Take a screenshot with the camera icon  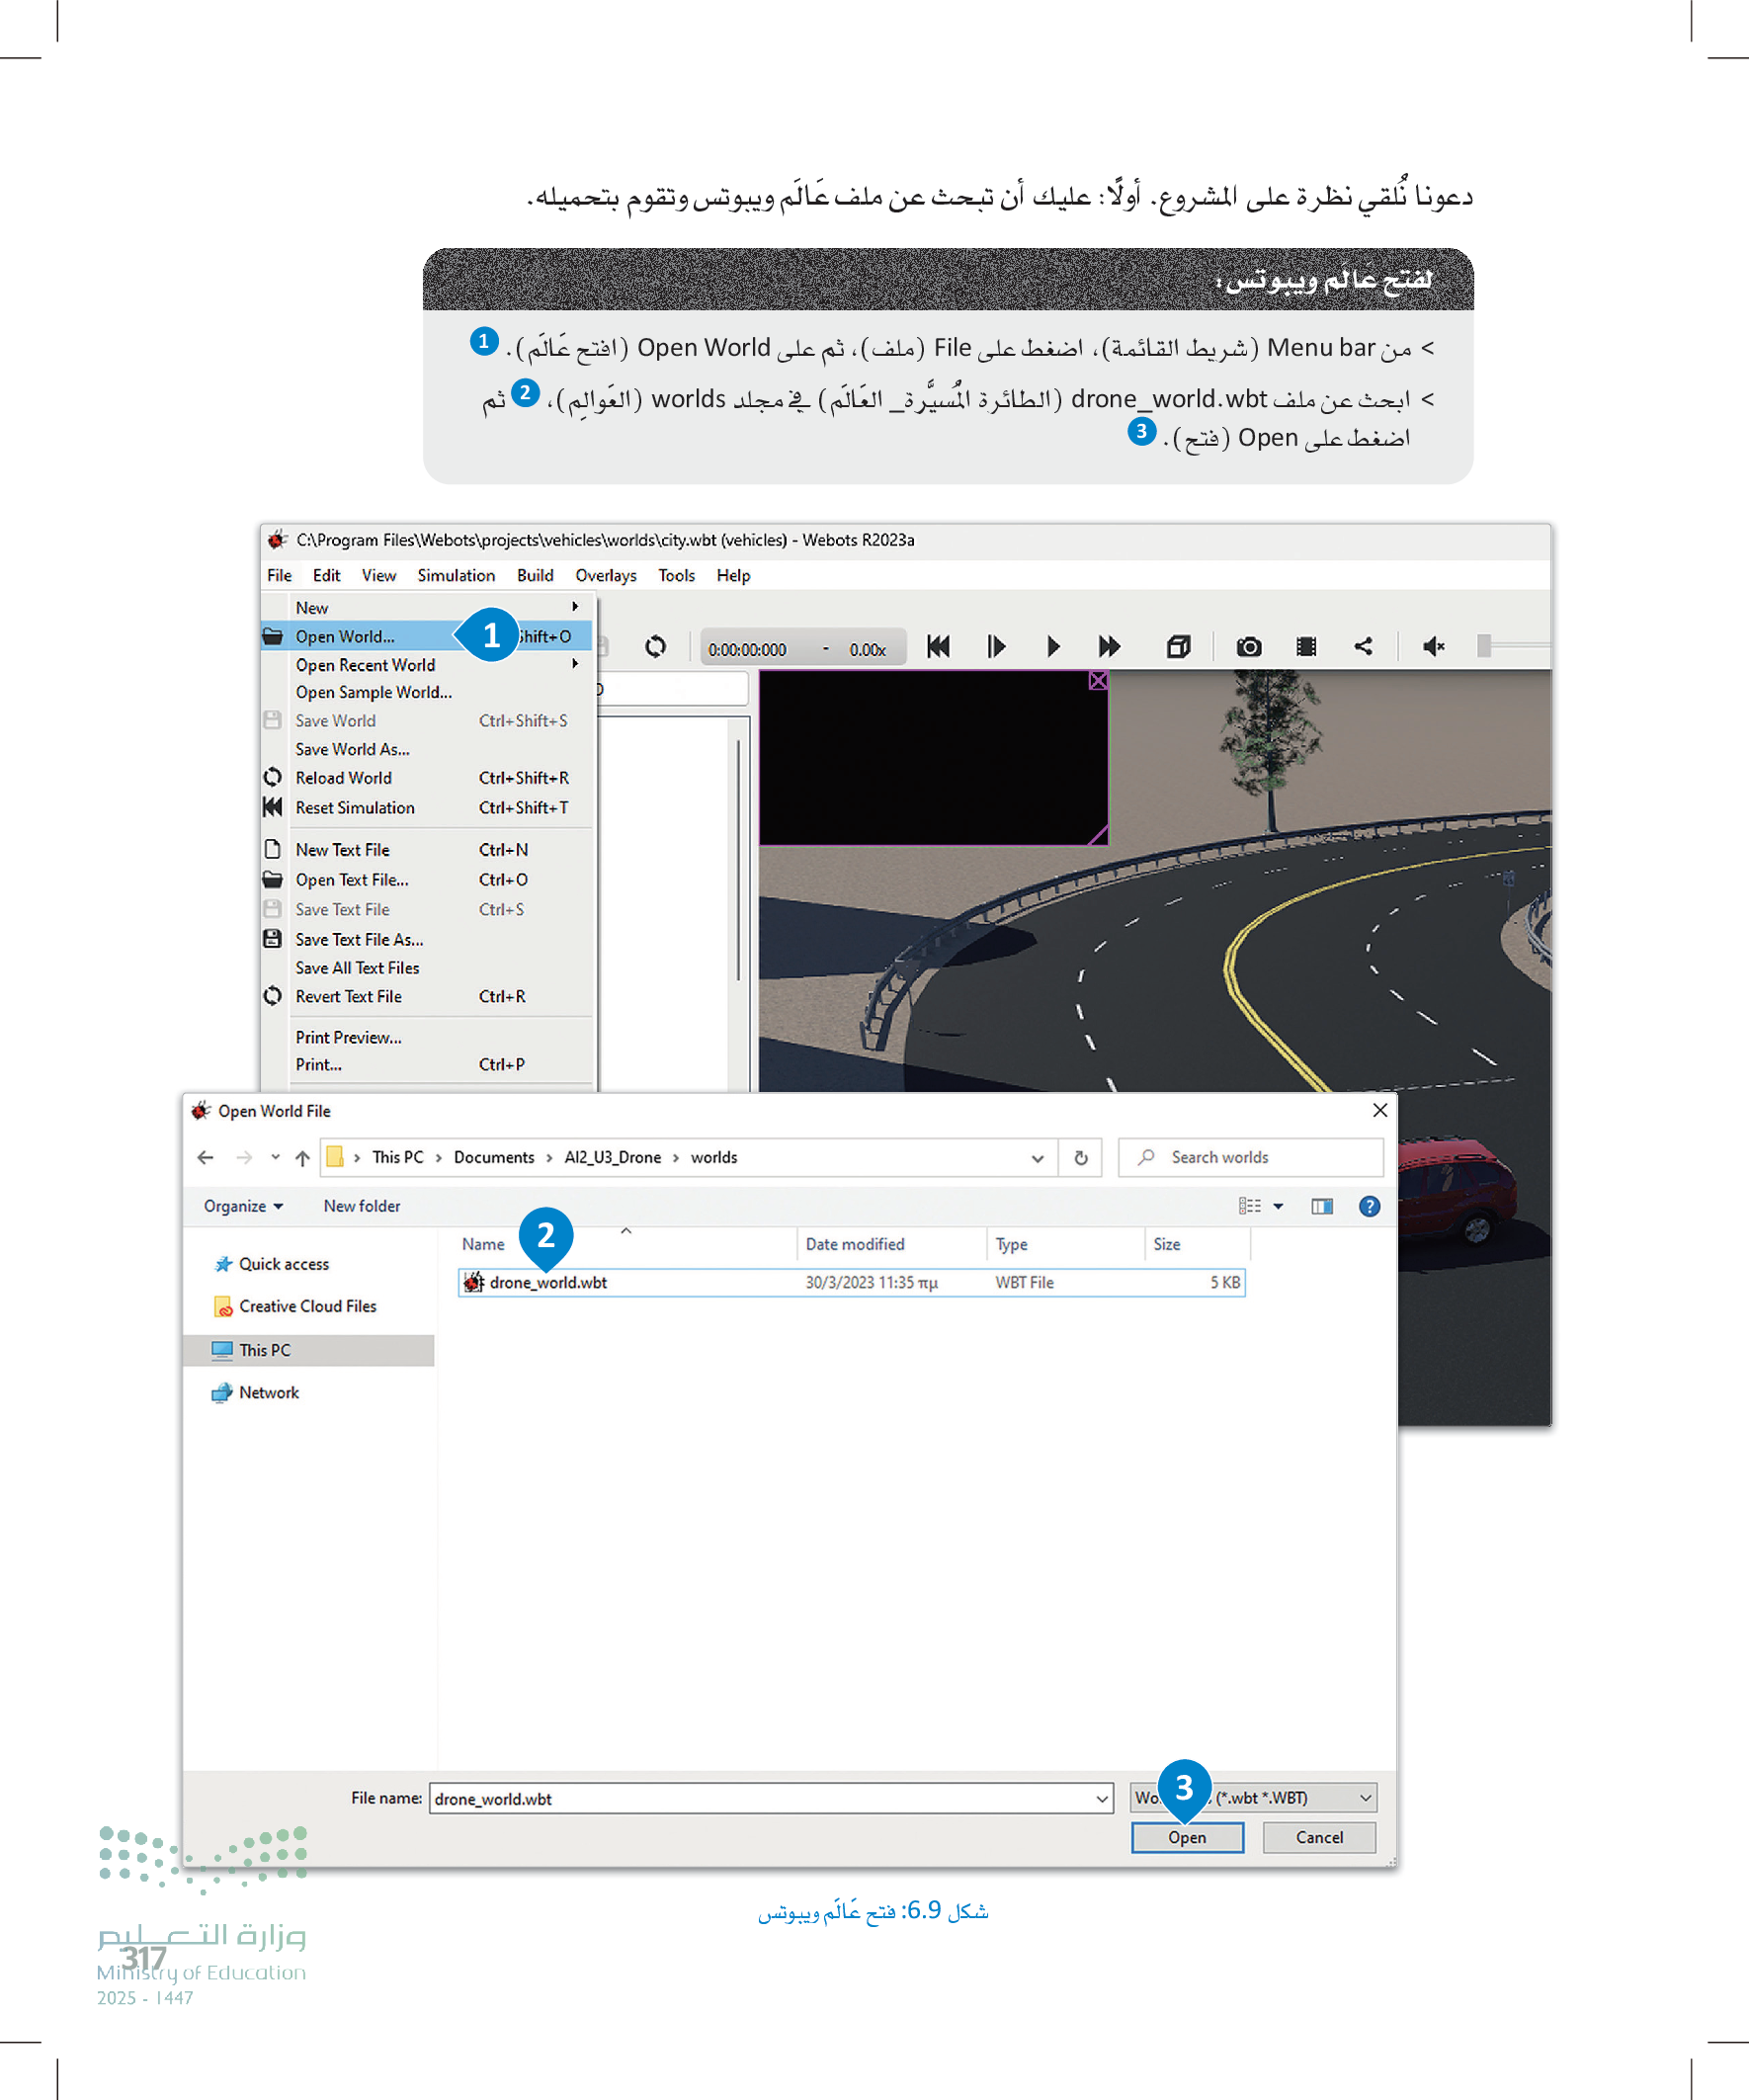[x=1248, y=647]
